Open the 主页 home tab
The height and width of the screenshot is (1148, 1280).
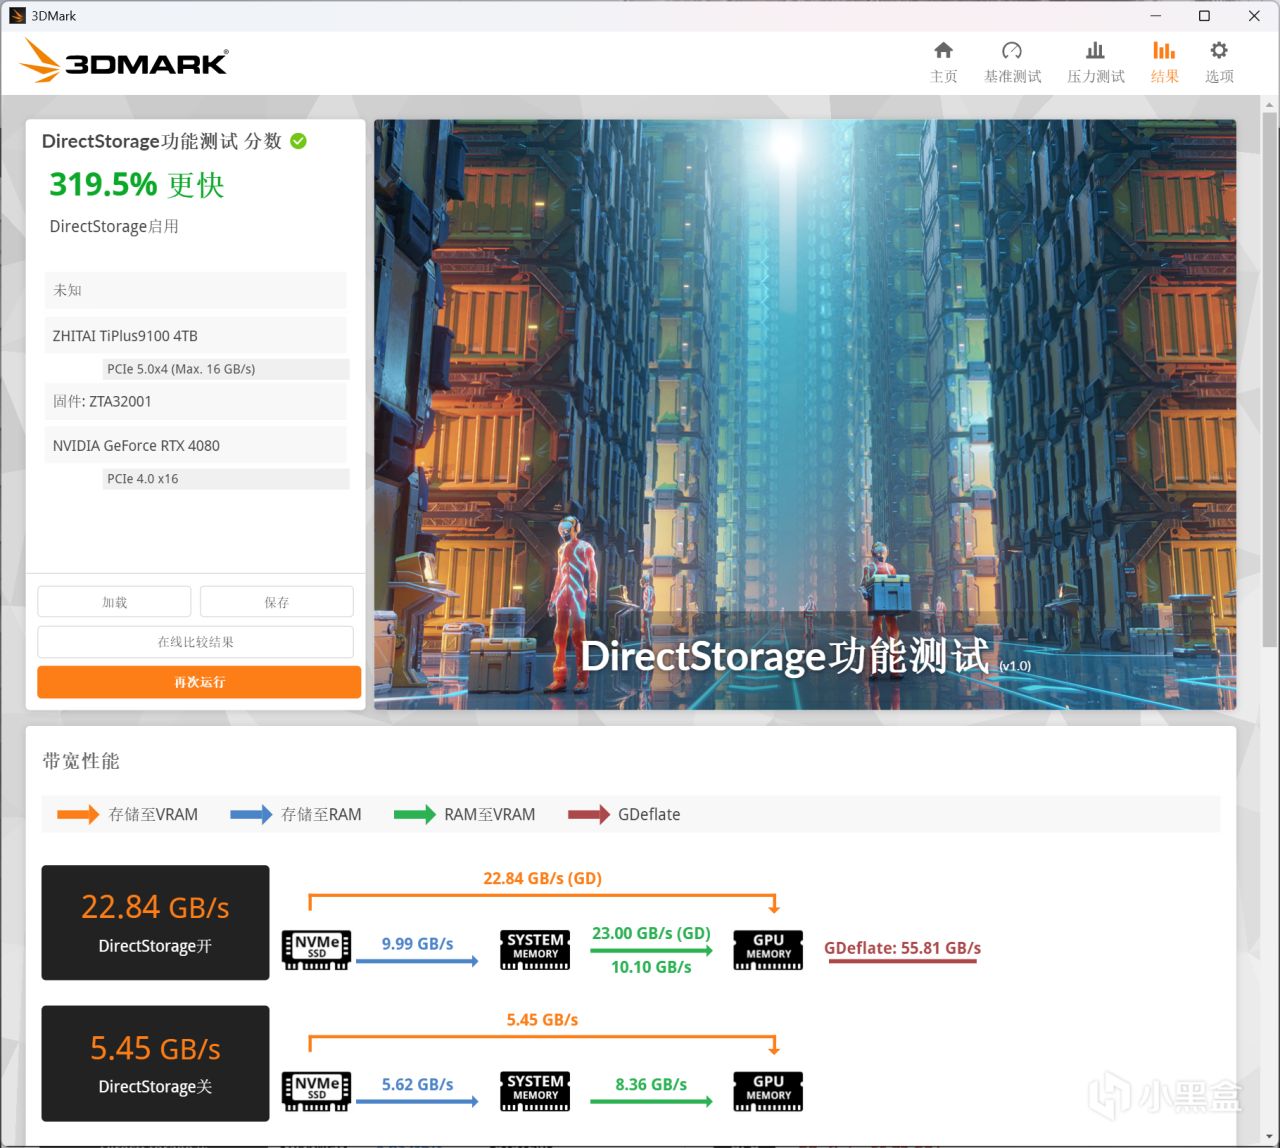(x=944, y=62)
